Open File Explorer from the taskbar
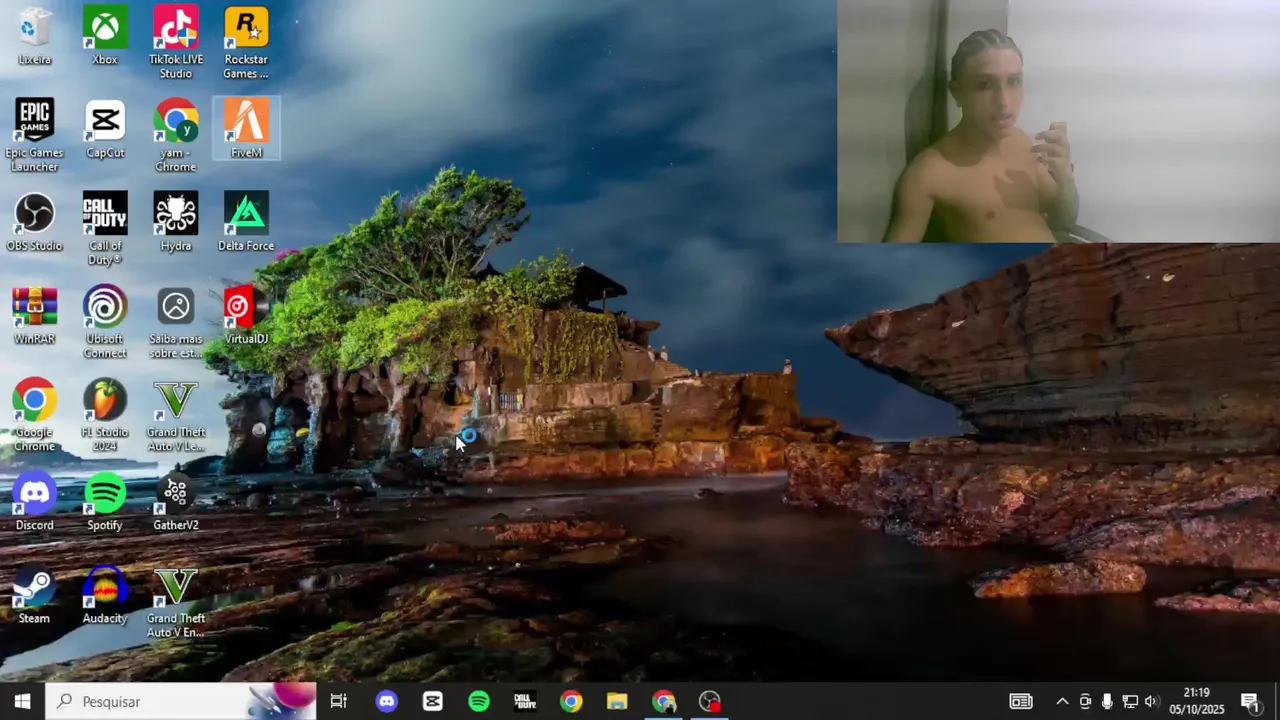Screen dimensions: 1280x720 click(617, 701)
